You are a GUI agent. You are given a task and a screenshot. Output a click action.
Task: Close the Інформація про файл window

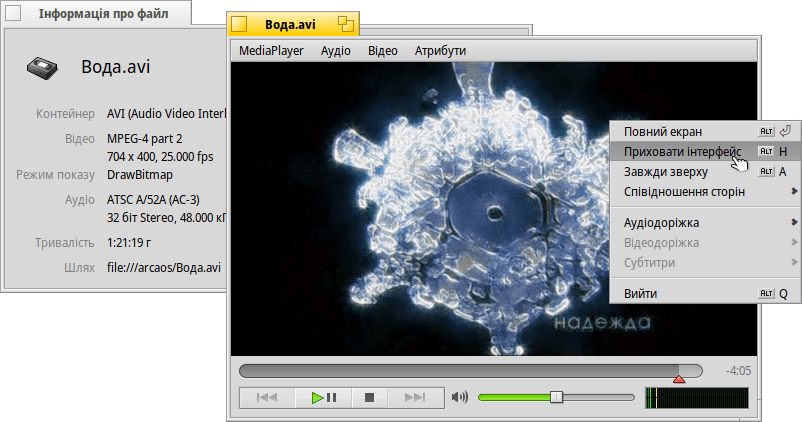(13, 13)
